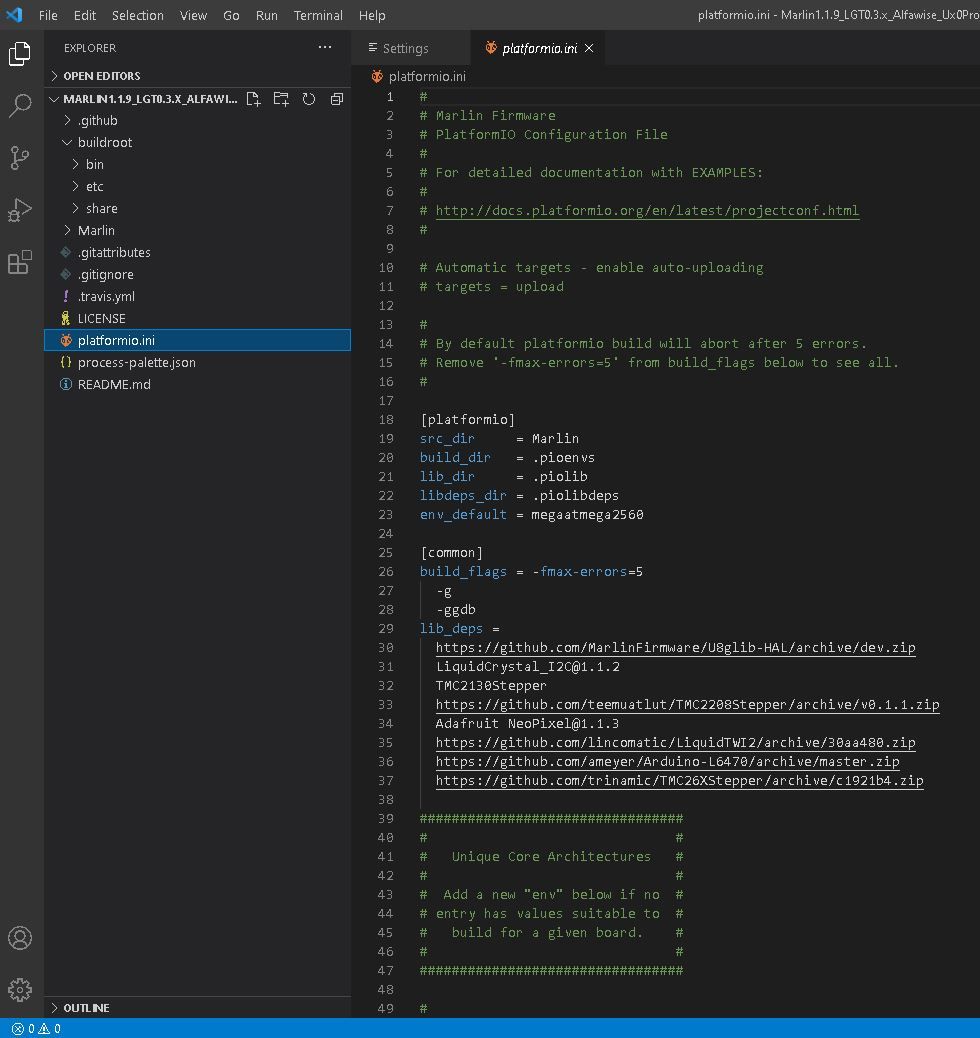
Task: Click the LICENSE file icon
Action: [x=66, y=318]
